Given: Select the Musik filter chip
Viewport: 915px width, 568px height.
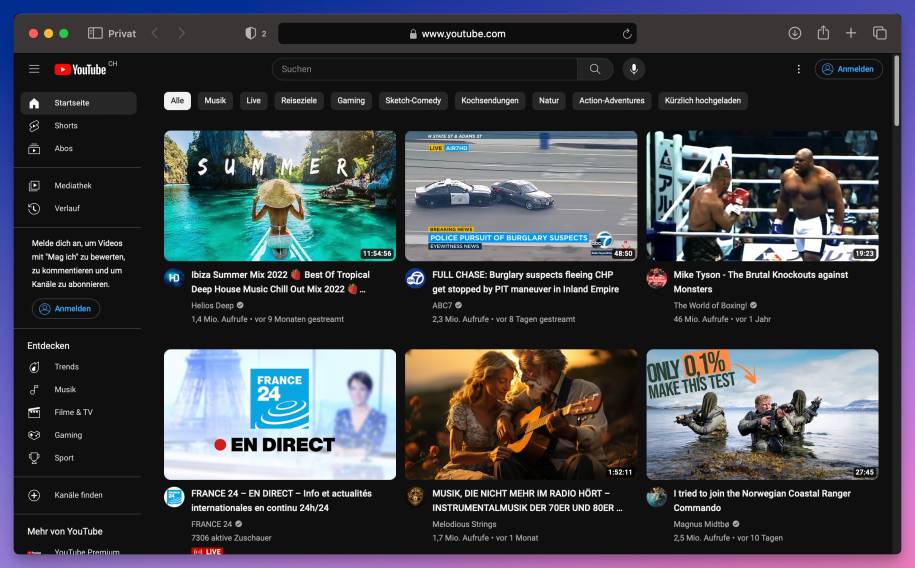Looking at the screenshot, I should point(215,100).
